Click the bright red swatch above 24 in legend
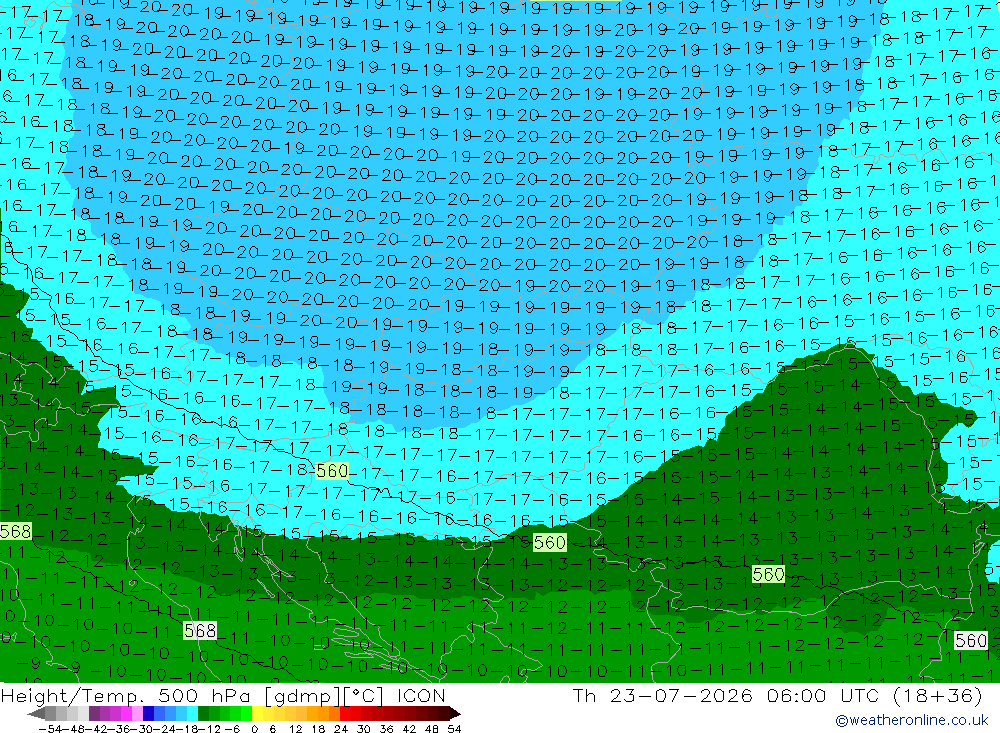This screenshot has width=1000, height=733. pos(345,714)
